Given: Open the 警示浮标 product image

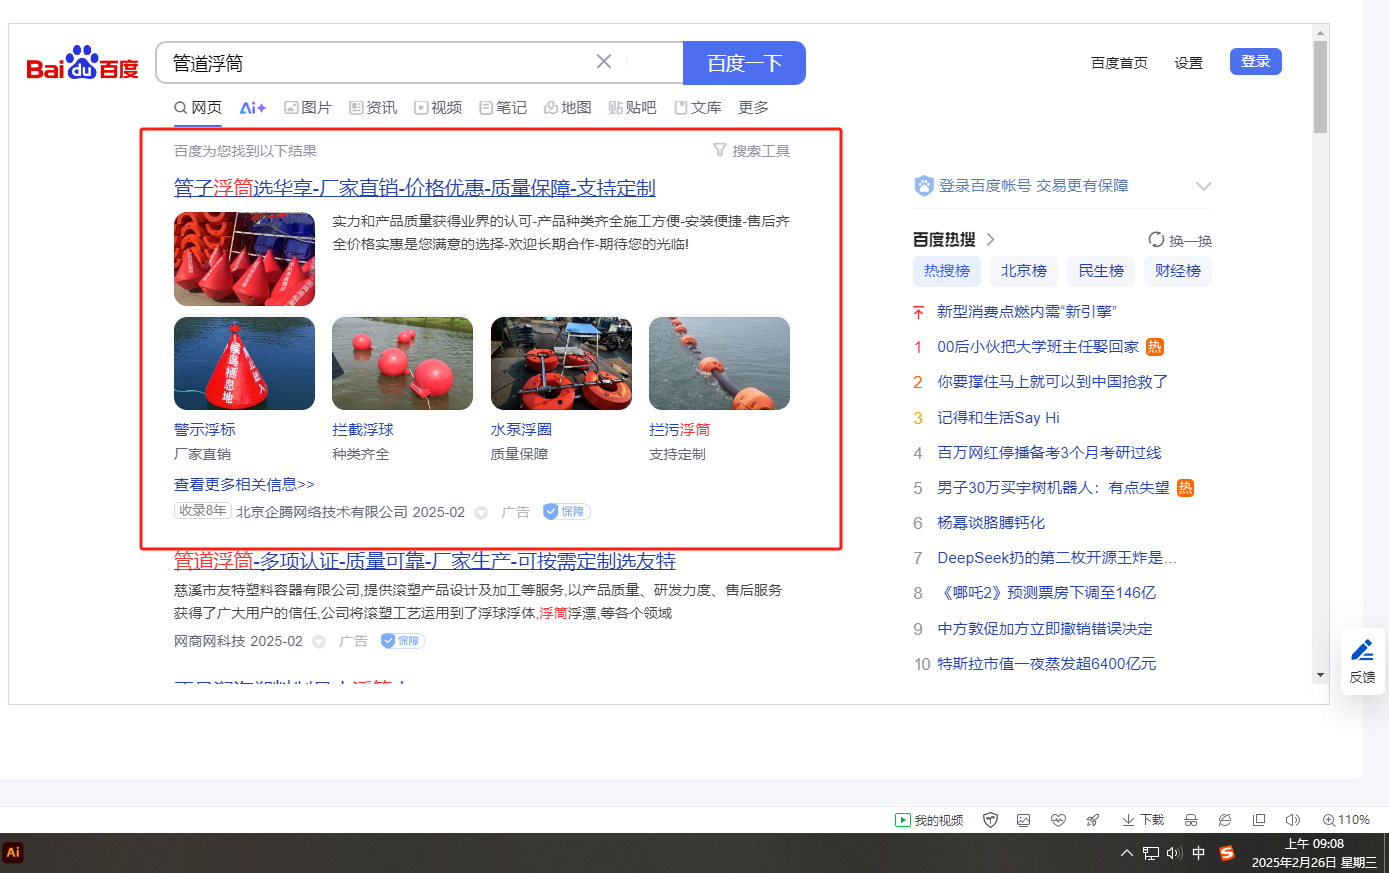Looking at the screenshot, I should [244, 363].
